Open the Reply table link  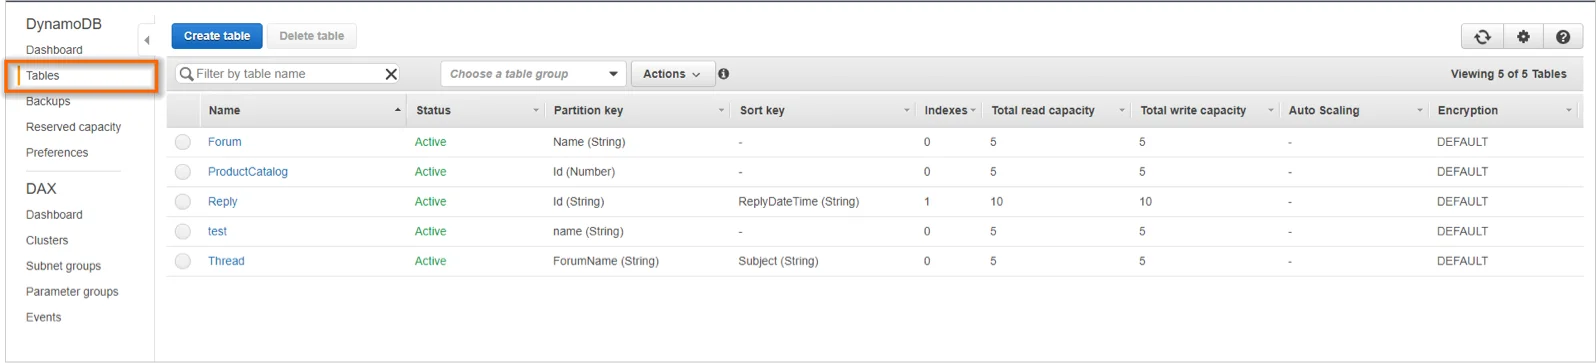pyautogui.click(x=223, y=202)
